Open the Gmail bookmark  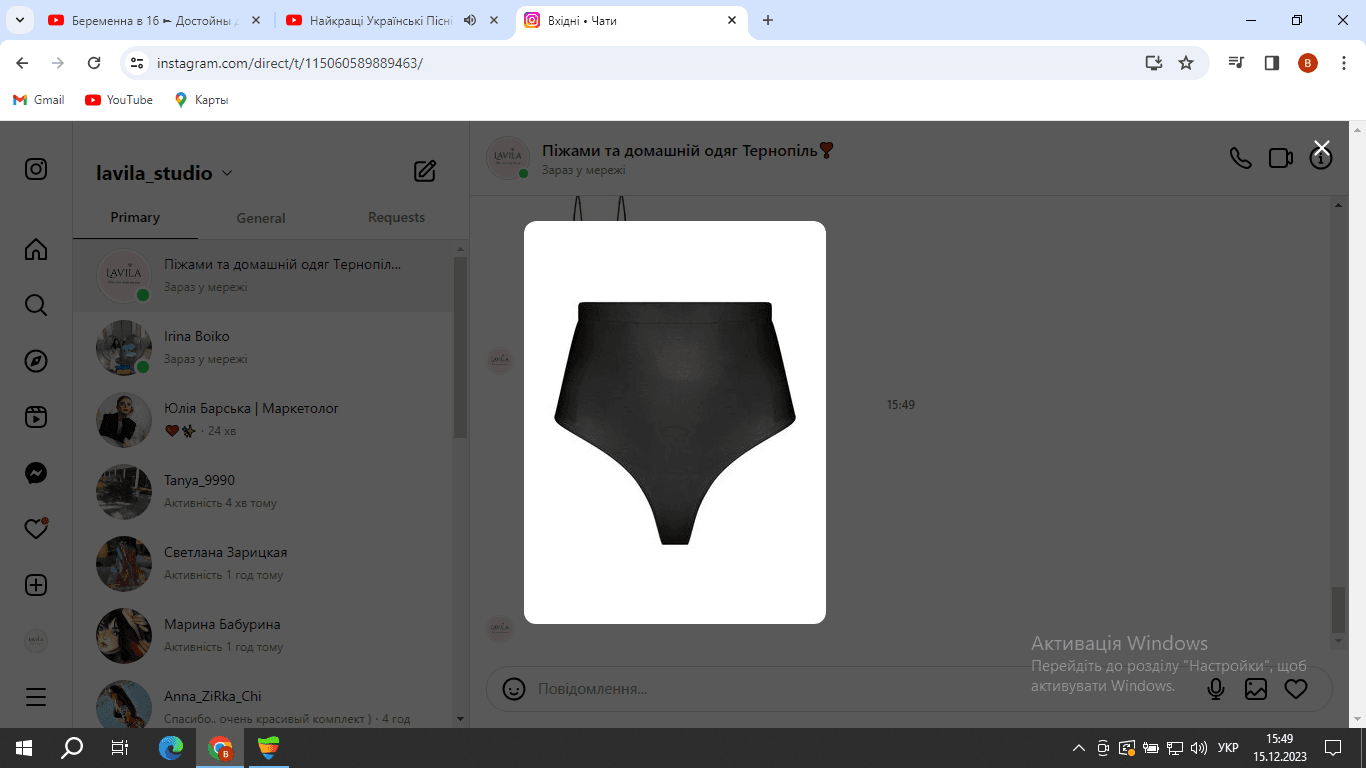tap(38, 100)
